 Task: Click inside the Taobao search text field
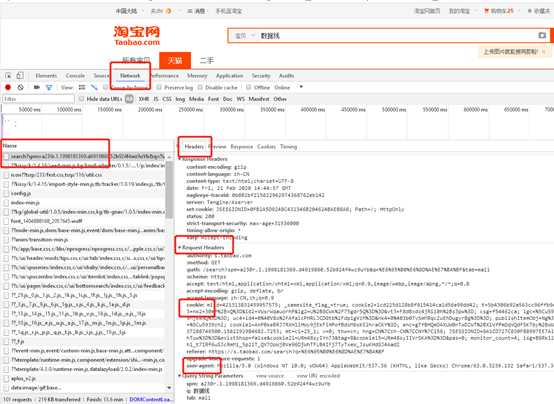click(397, 36)
